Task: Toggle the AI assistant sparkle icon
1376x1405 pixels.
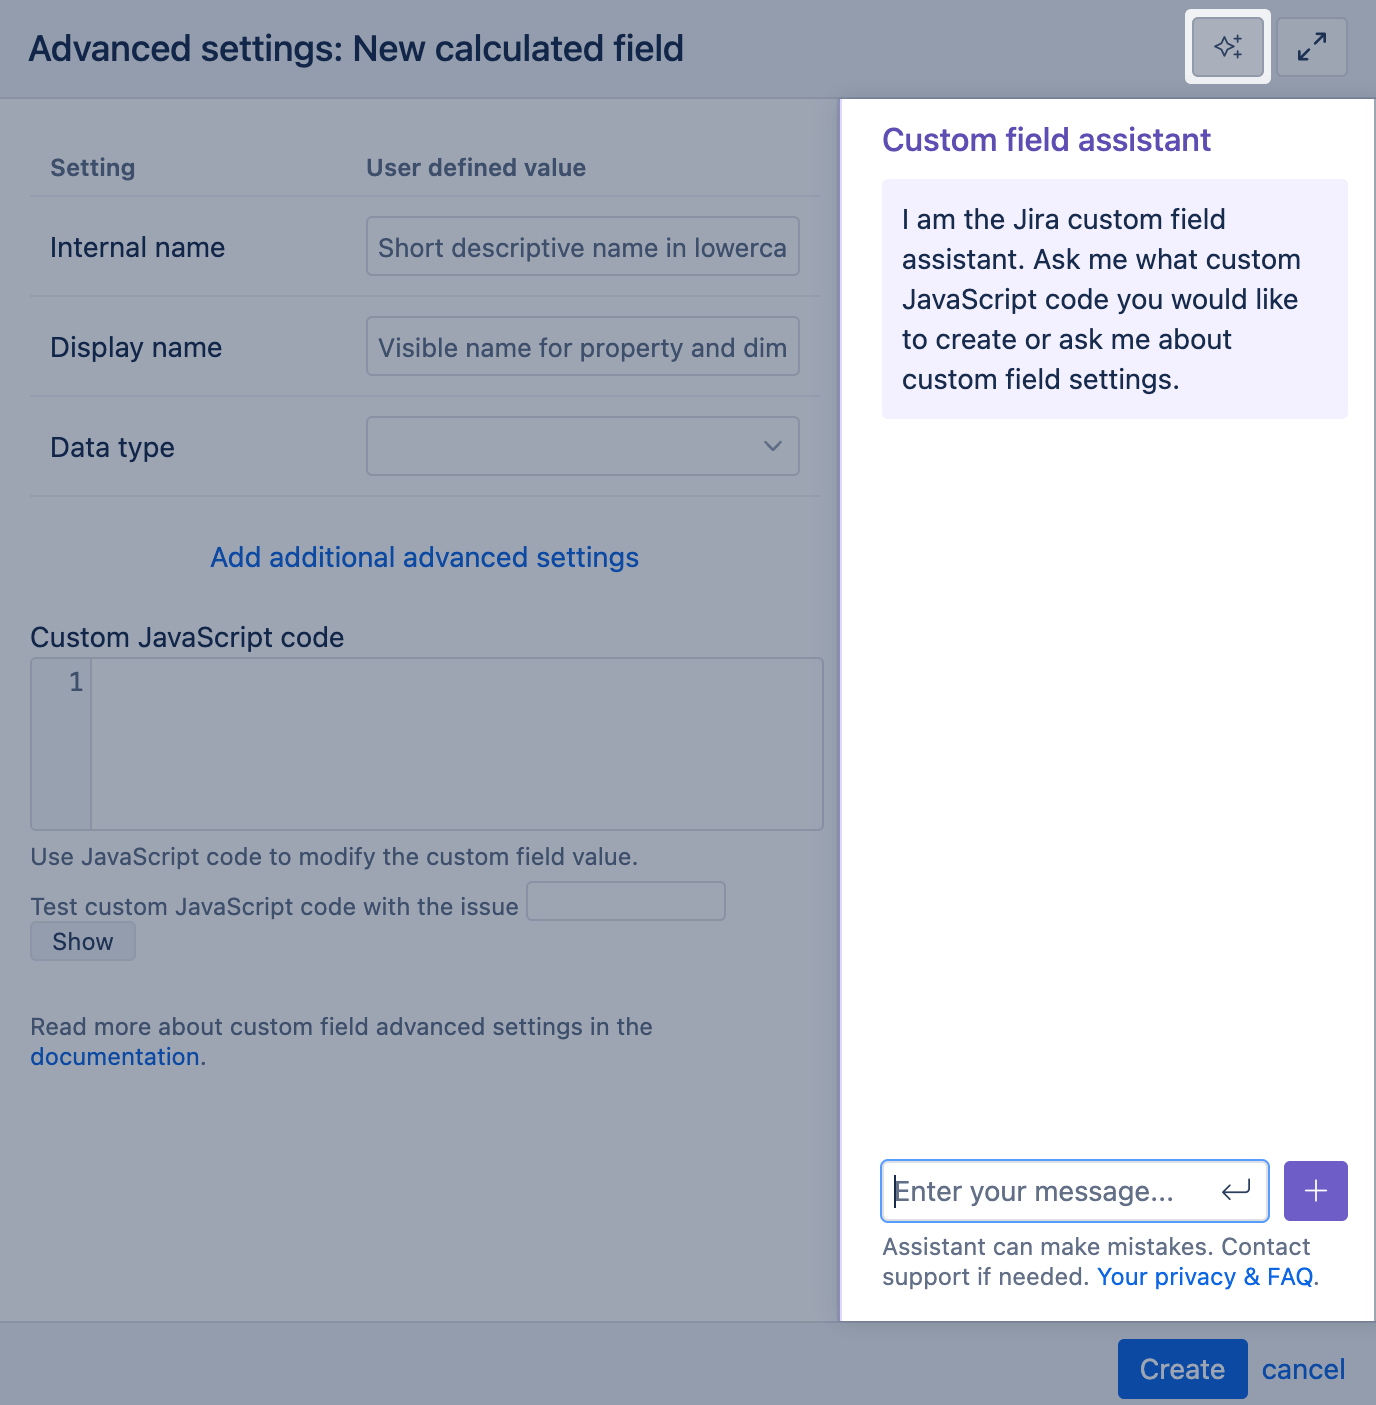Action: 1227,47
